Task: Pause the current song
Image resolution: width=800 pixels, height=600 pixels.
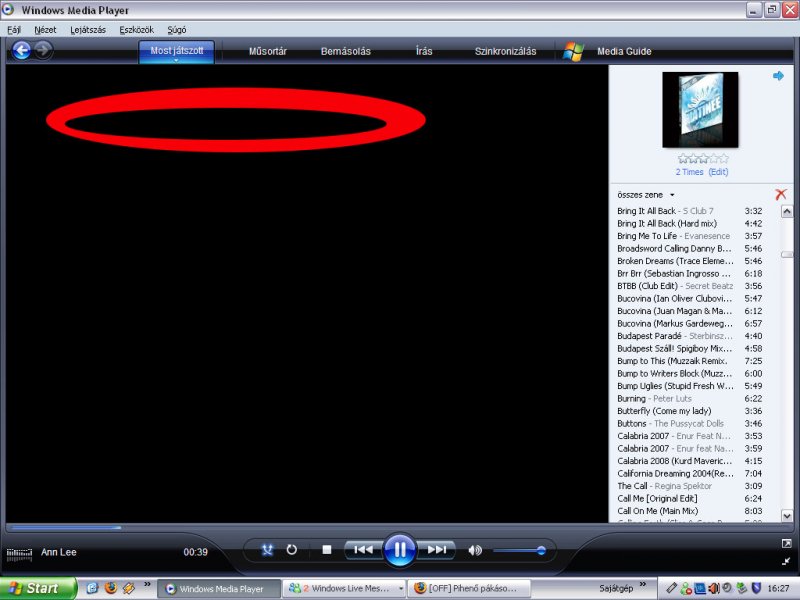Action: point(399,549)
